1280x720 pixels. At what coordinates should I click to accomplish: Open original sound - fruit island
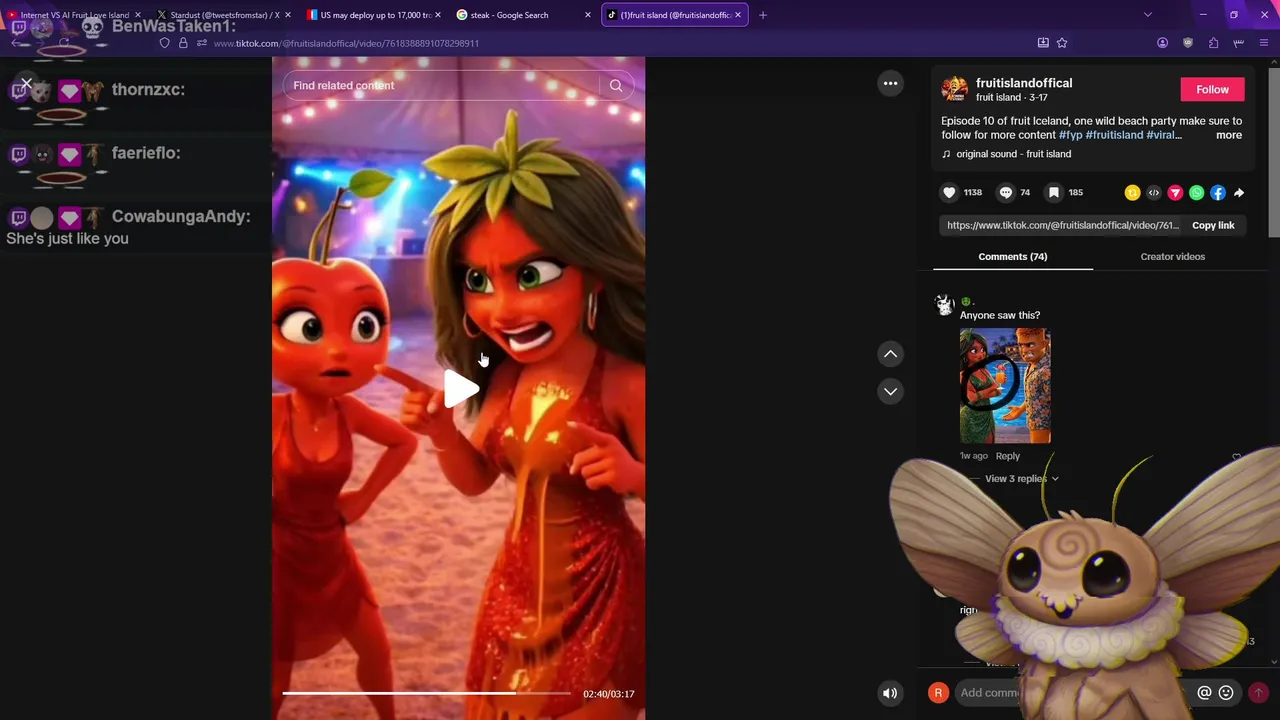tap(1006, 154)
